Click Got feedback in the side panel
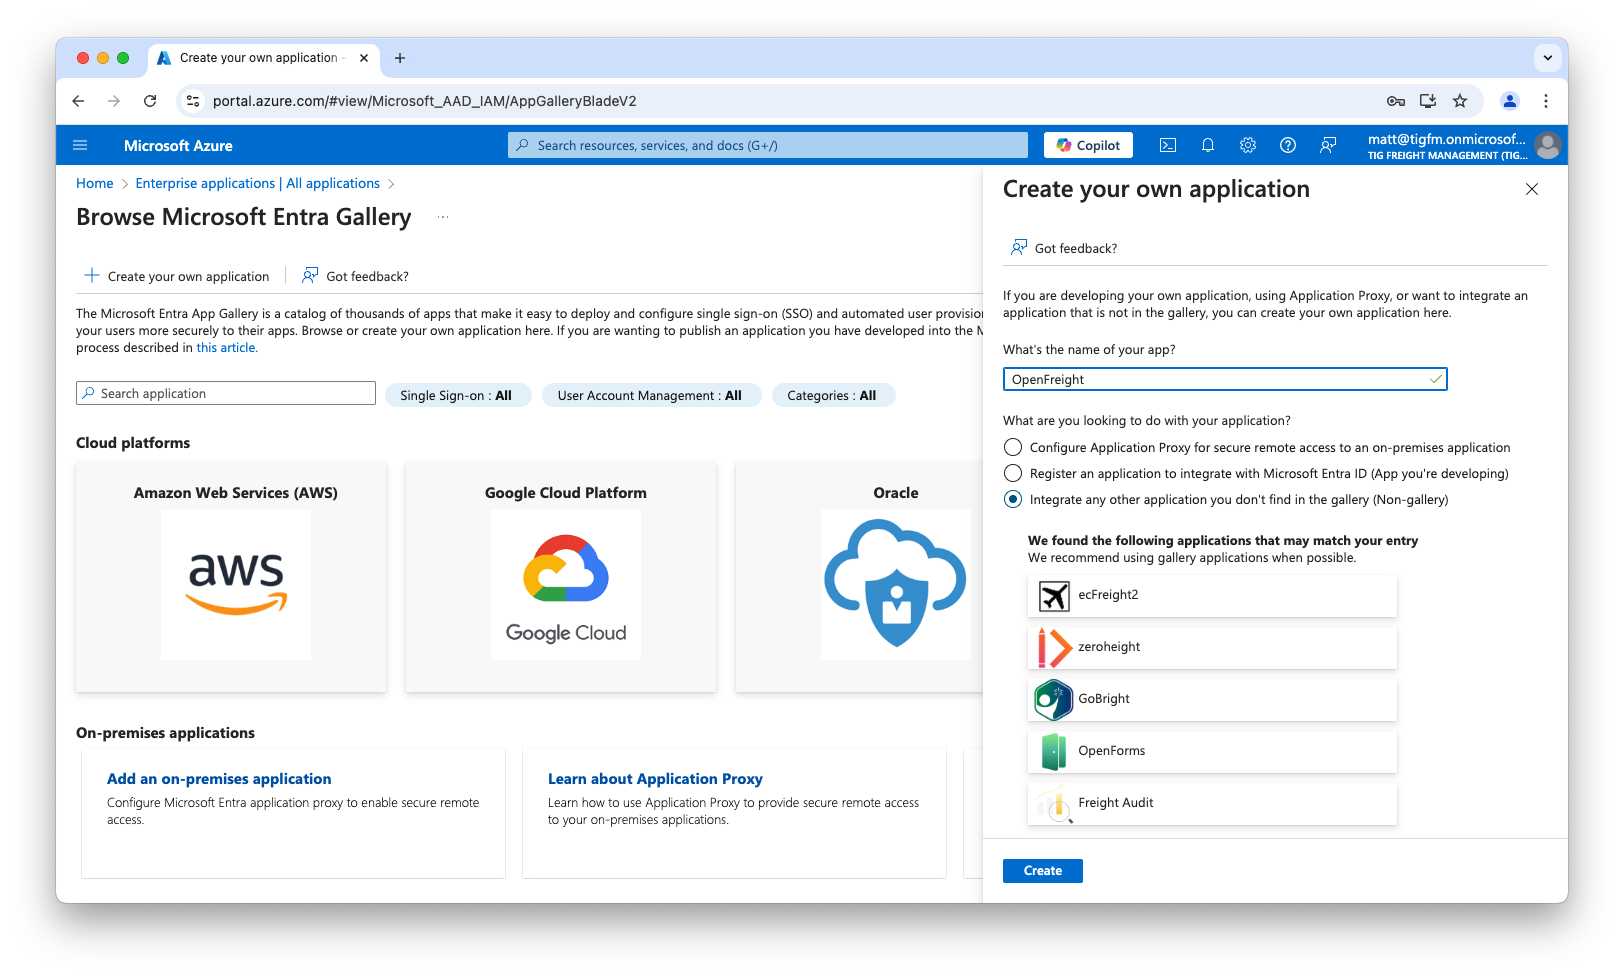The height and width of the screenshot is (977, 1624). pos(1064,248)
